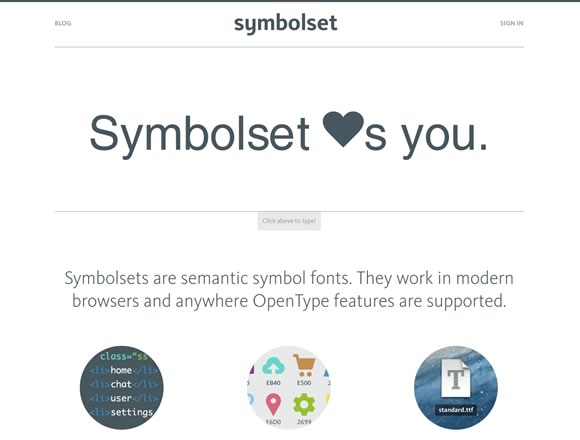Click the green gear icon
The width and height of the screenshot is (580, 440).
pyautogui.click(x=304, y=405)
